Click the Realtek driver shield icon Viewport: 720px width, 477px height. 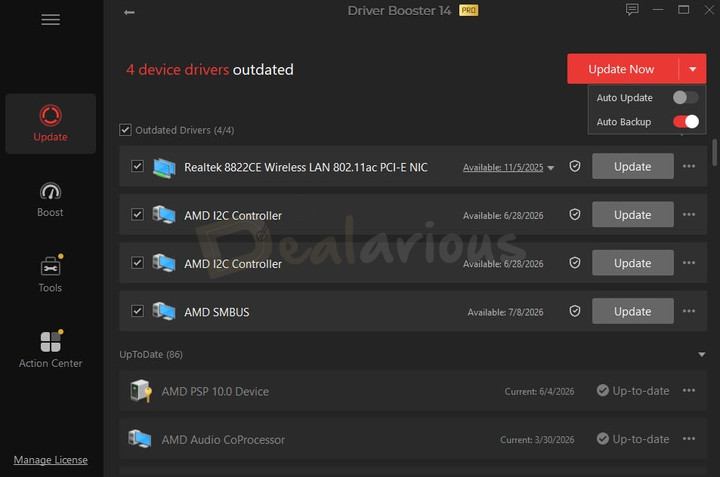coord(574,166)
